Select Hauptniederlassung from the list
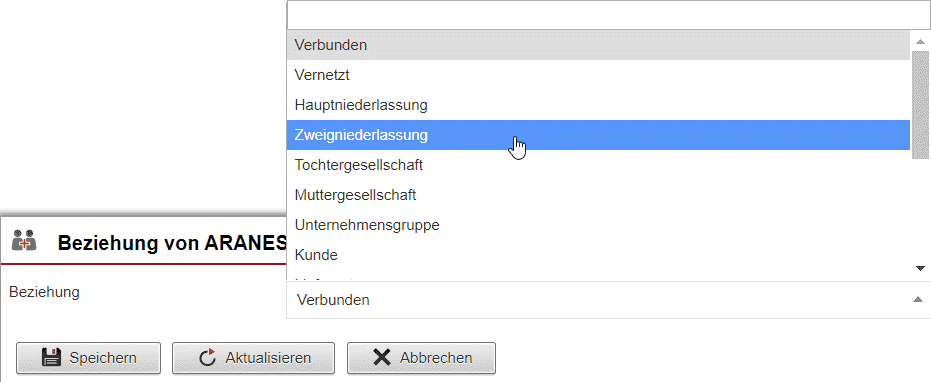 tap(598, 105)
